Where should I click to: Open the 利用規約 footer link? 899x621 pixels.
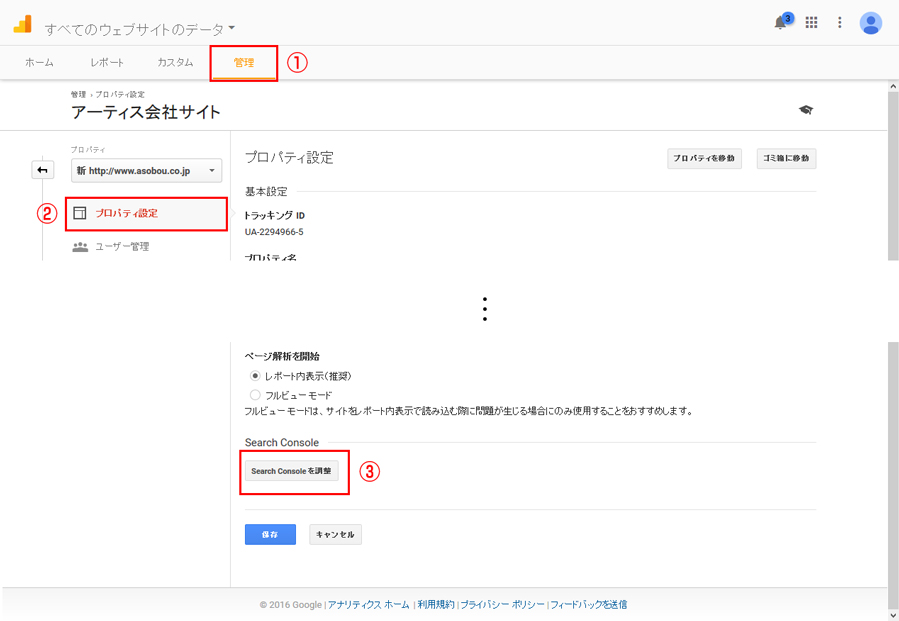(x=436, y=604)
